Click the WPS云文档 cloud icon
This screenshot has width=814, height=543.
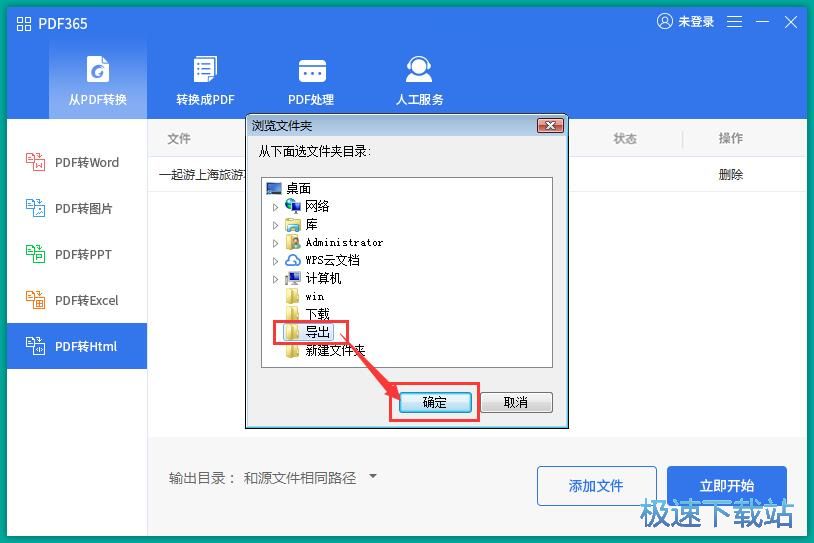(293, 260)
